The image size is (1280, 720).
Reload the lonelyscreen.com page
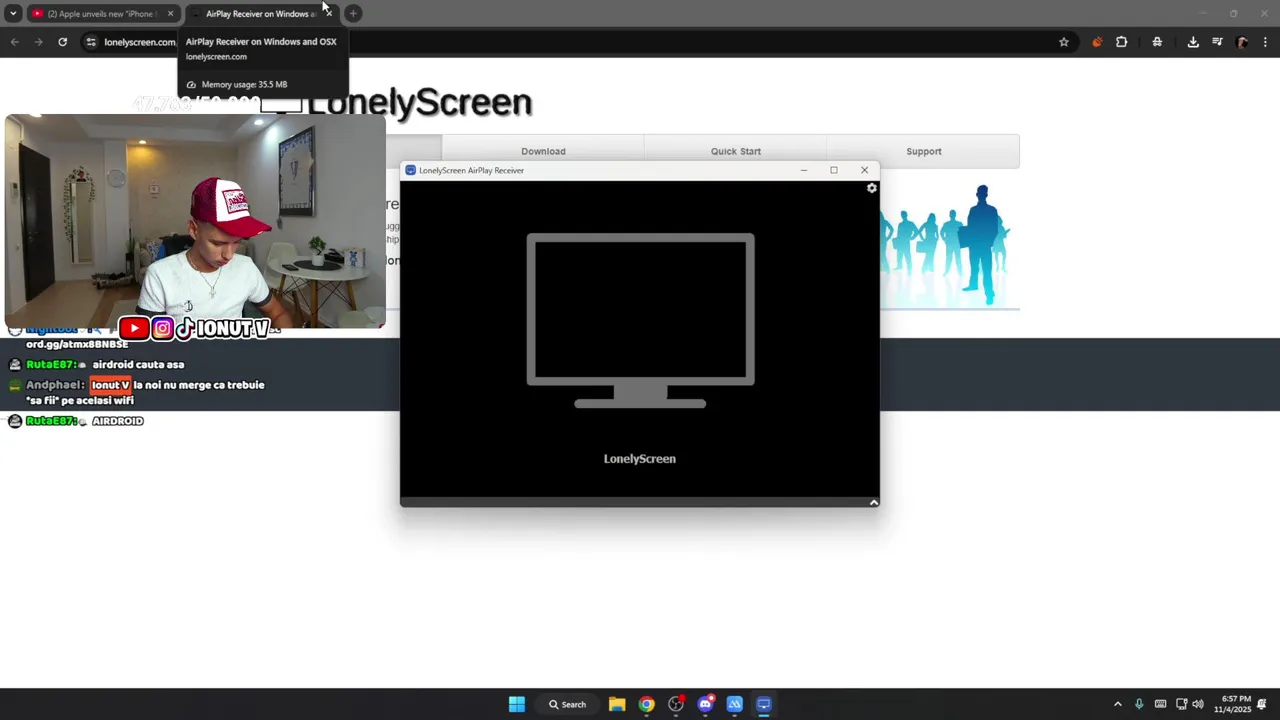62,42
